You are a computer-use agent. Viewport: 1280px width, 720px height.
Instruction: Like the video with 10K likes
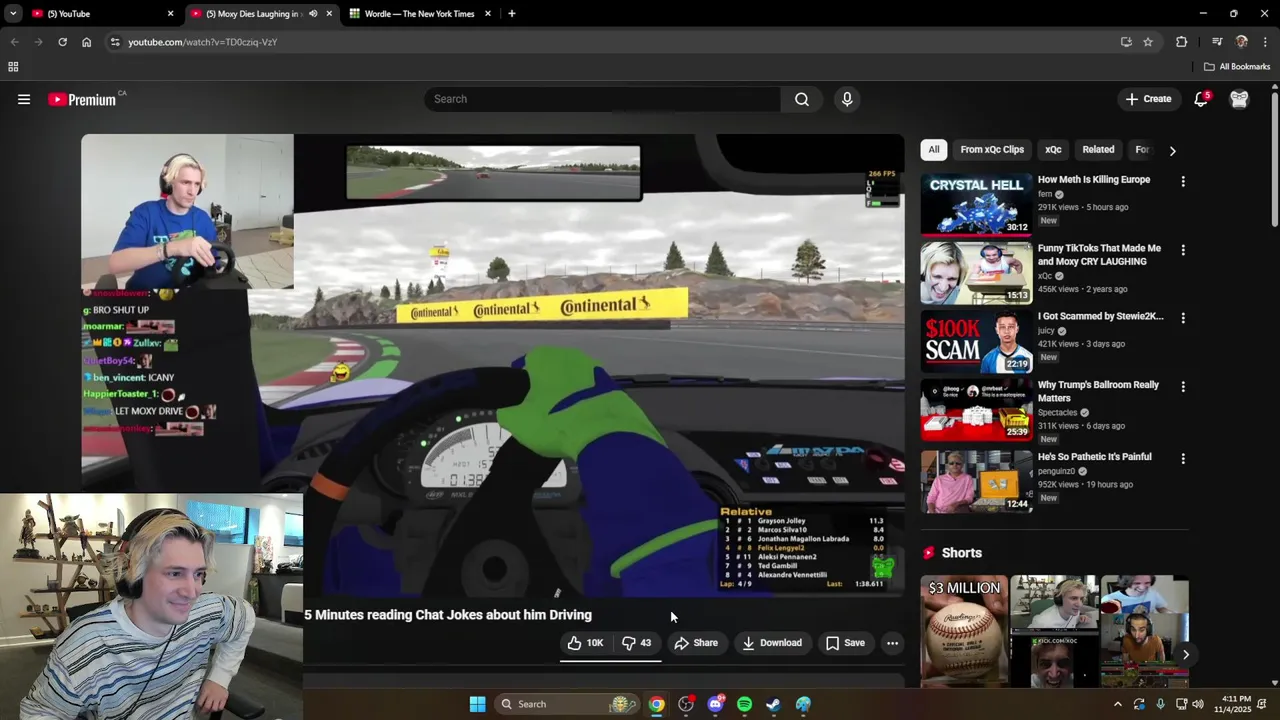tap(585, 643)
